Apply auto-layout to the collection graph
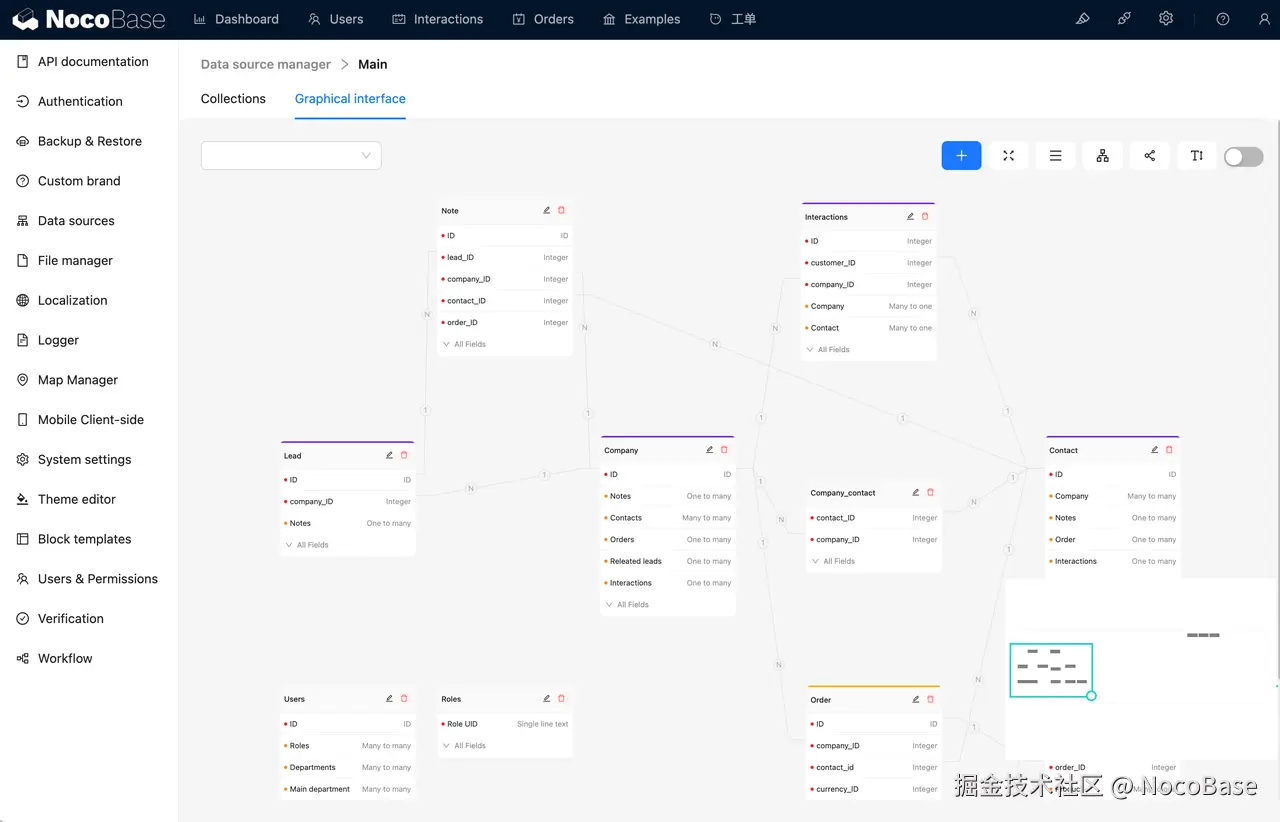The width and height of the screenshot is (1280, 822). [1102, 155]
